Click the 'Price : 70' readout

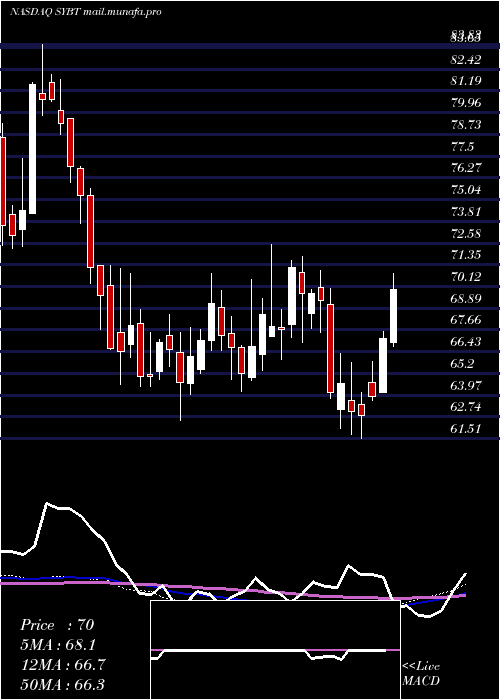57,625
